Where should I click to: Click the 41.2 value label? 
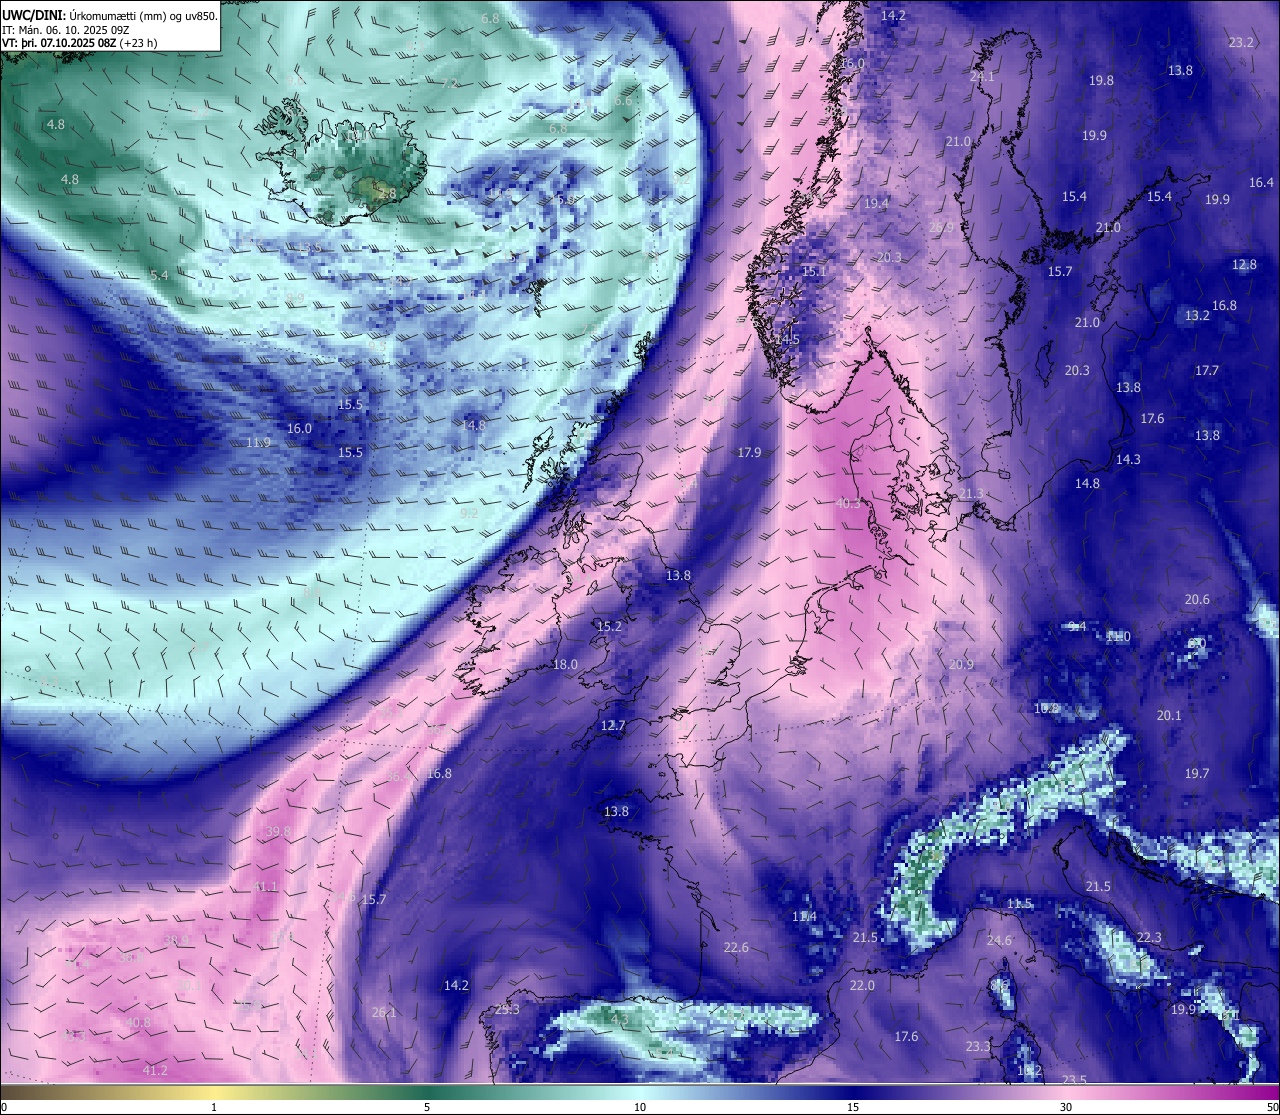pos(155,1070)
